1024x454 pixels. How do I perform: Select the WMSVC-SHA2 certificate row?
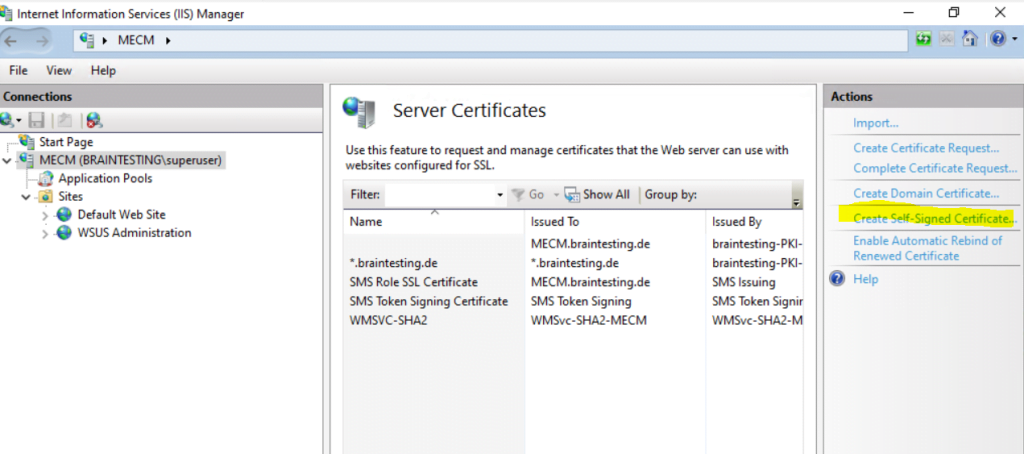coord(573,321)
